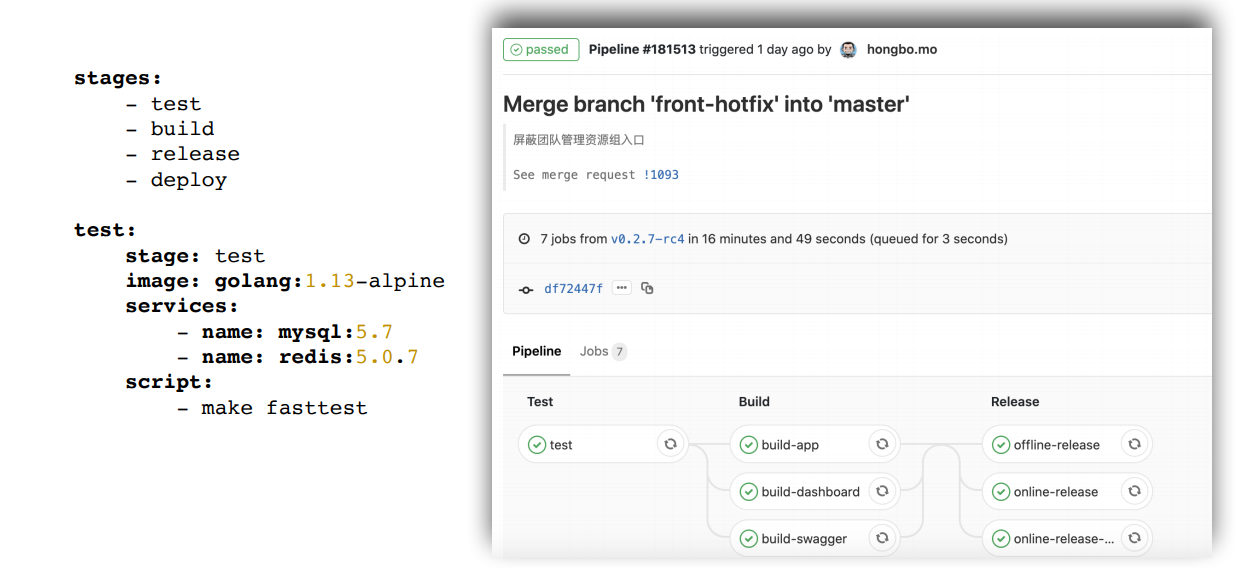Retry the test job
The height and width of the screenshot is (575, 1250).
[x=671, y=444]
